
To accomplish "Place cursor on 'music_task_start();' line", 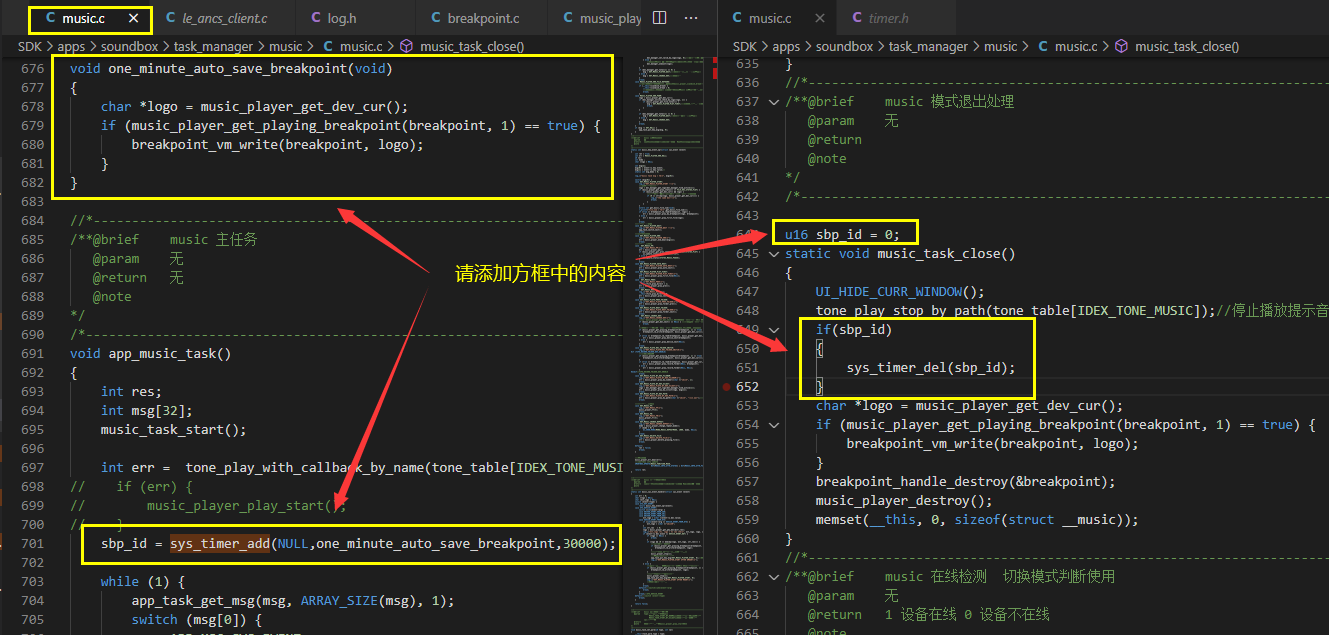I will click(173, 429).
